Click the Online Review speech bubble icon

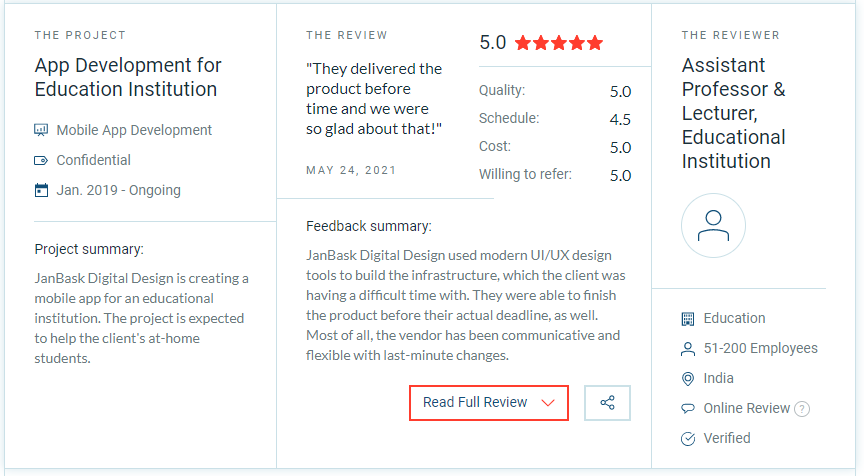coord(687,409)
